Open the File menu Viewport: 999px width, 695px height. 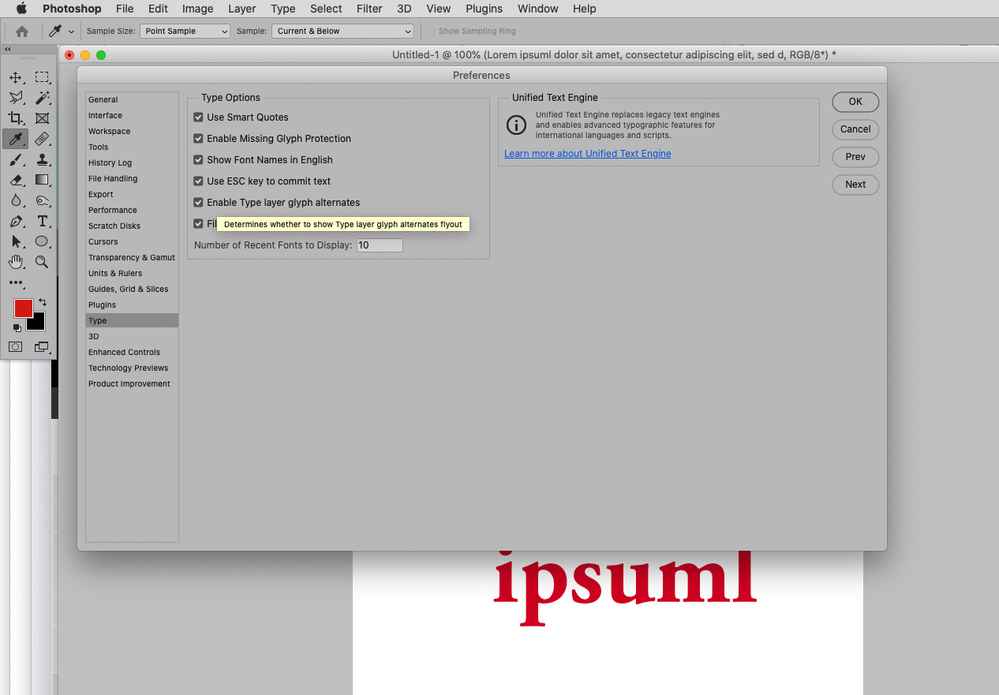coord(125,9)
